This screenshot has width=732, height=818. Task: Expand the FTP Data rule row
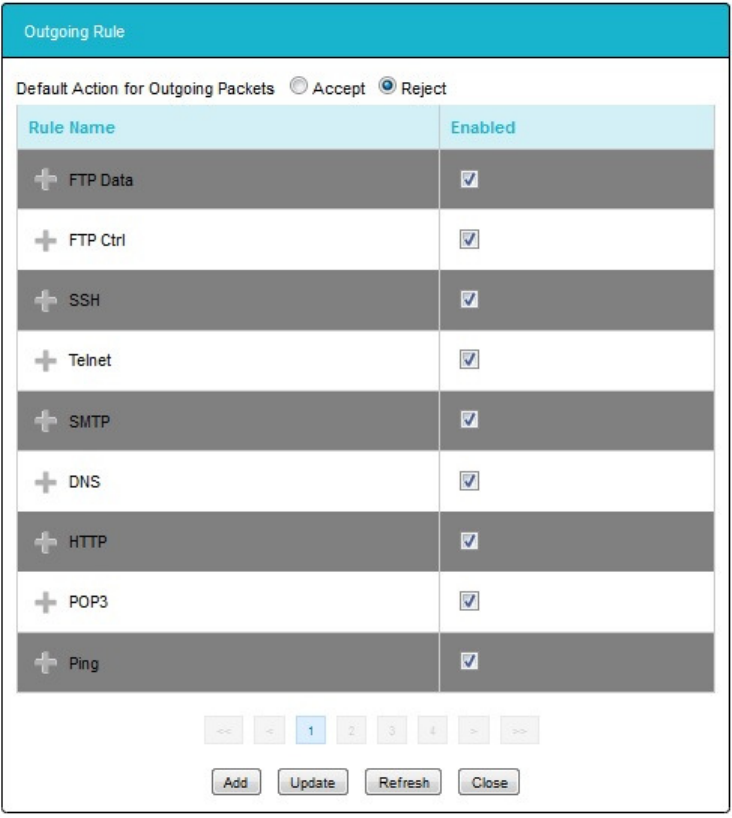click(x=43, y=180)
